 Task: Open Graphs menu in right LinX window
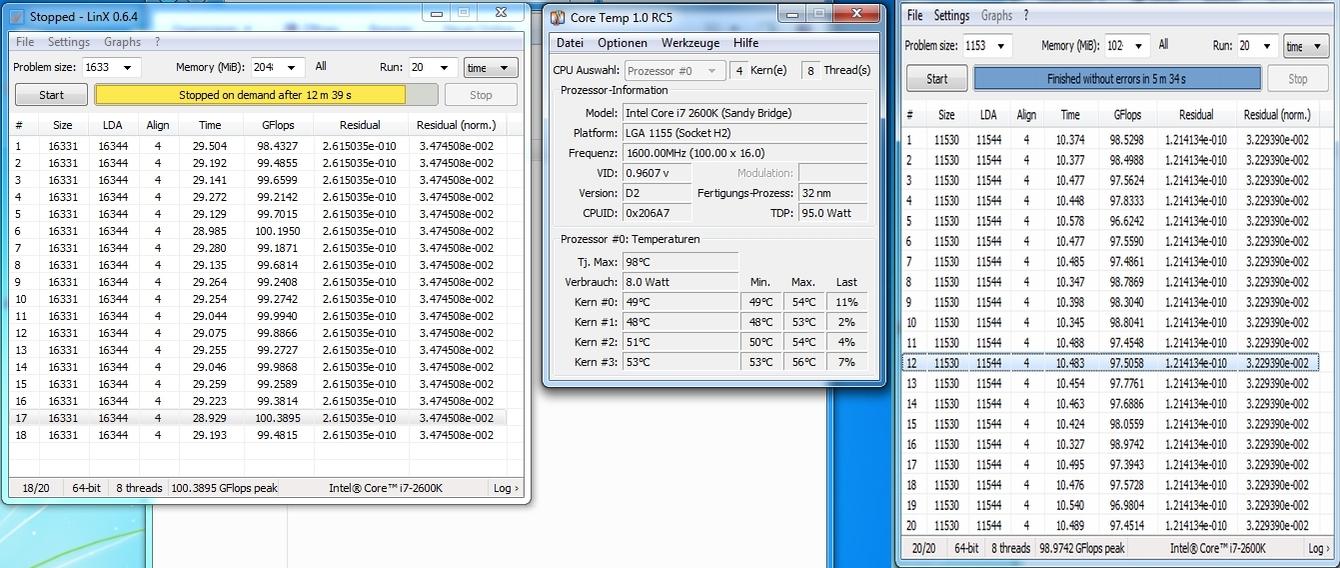pyautogui.click(x=997, y=16)
